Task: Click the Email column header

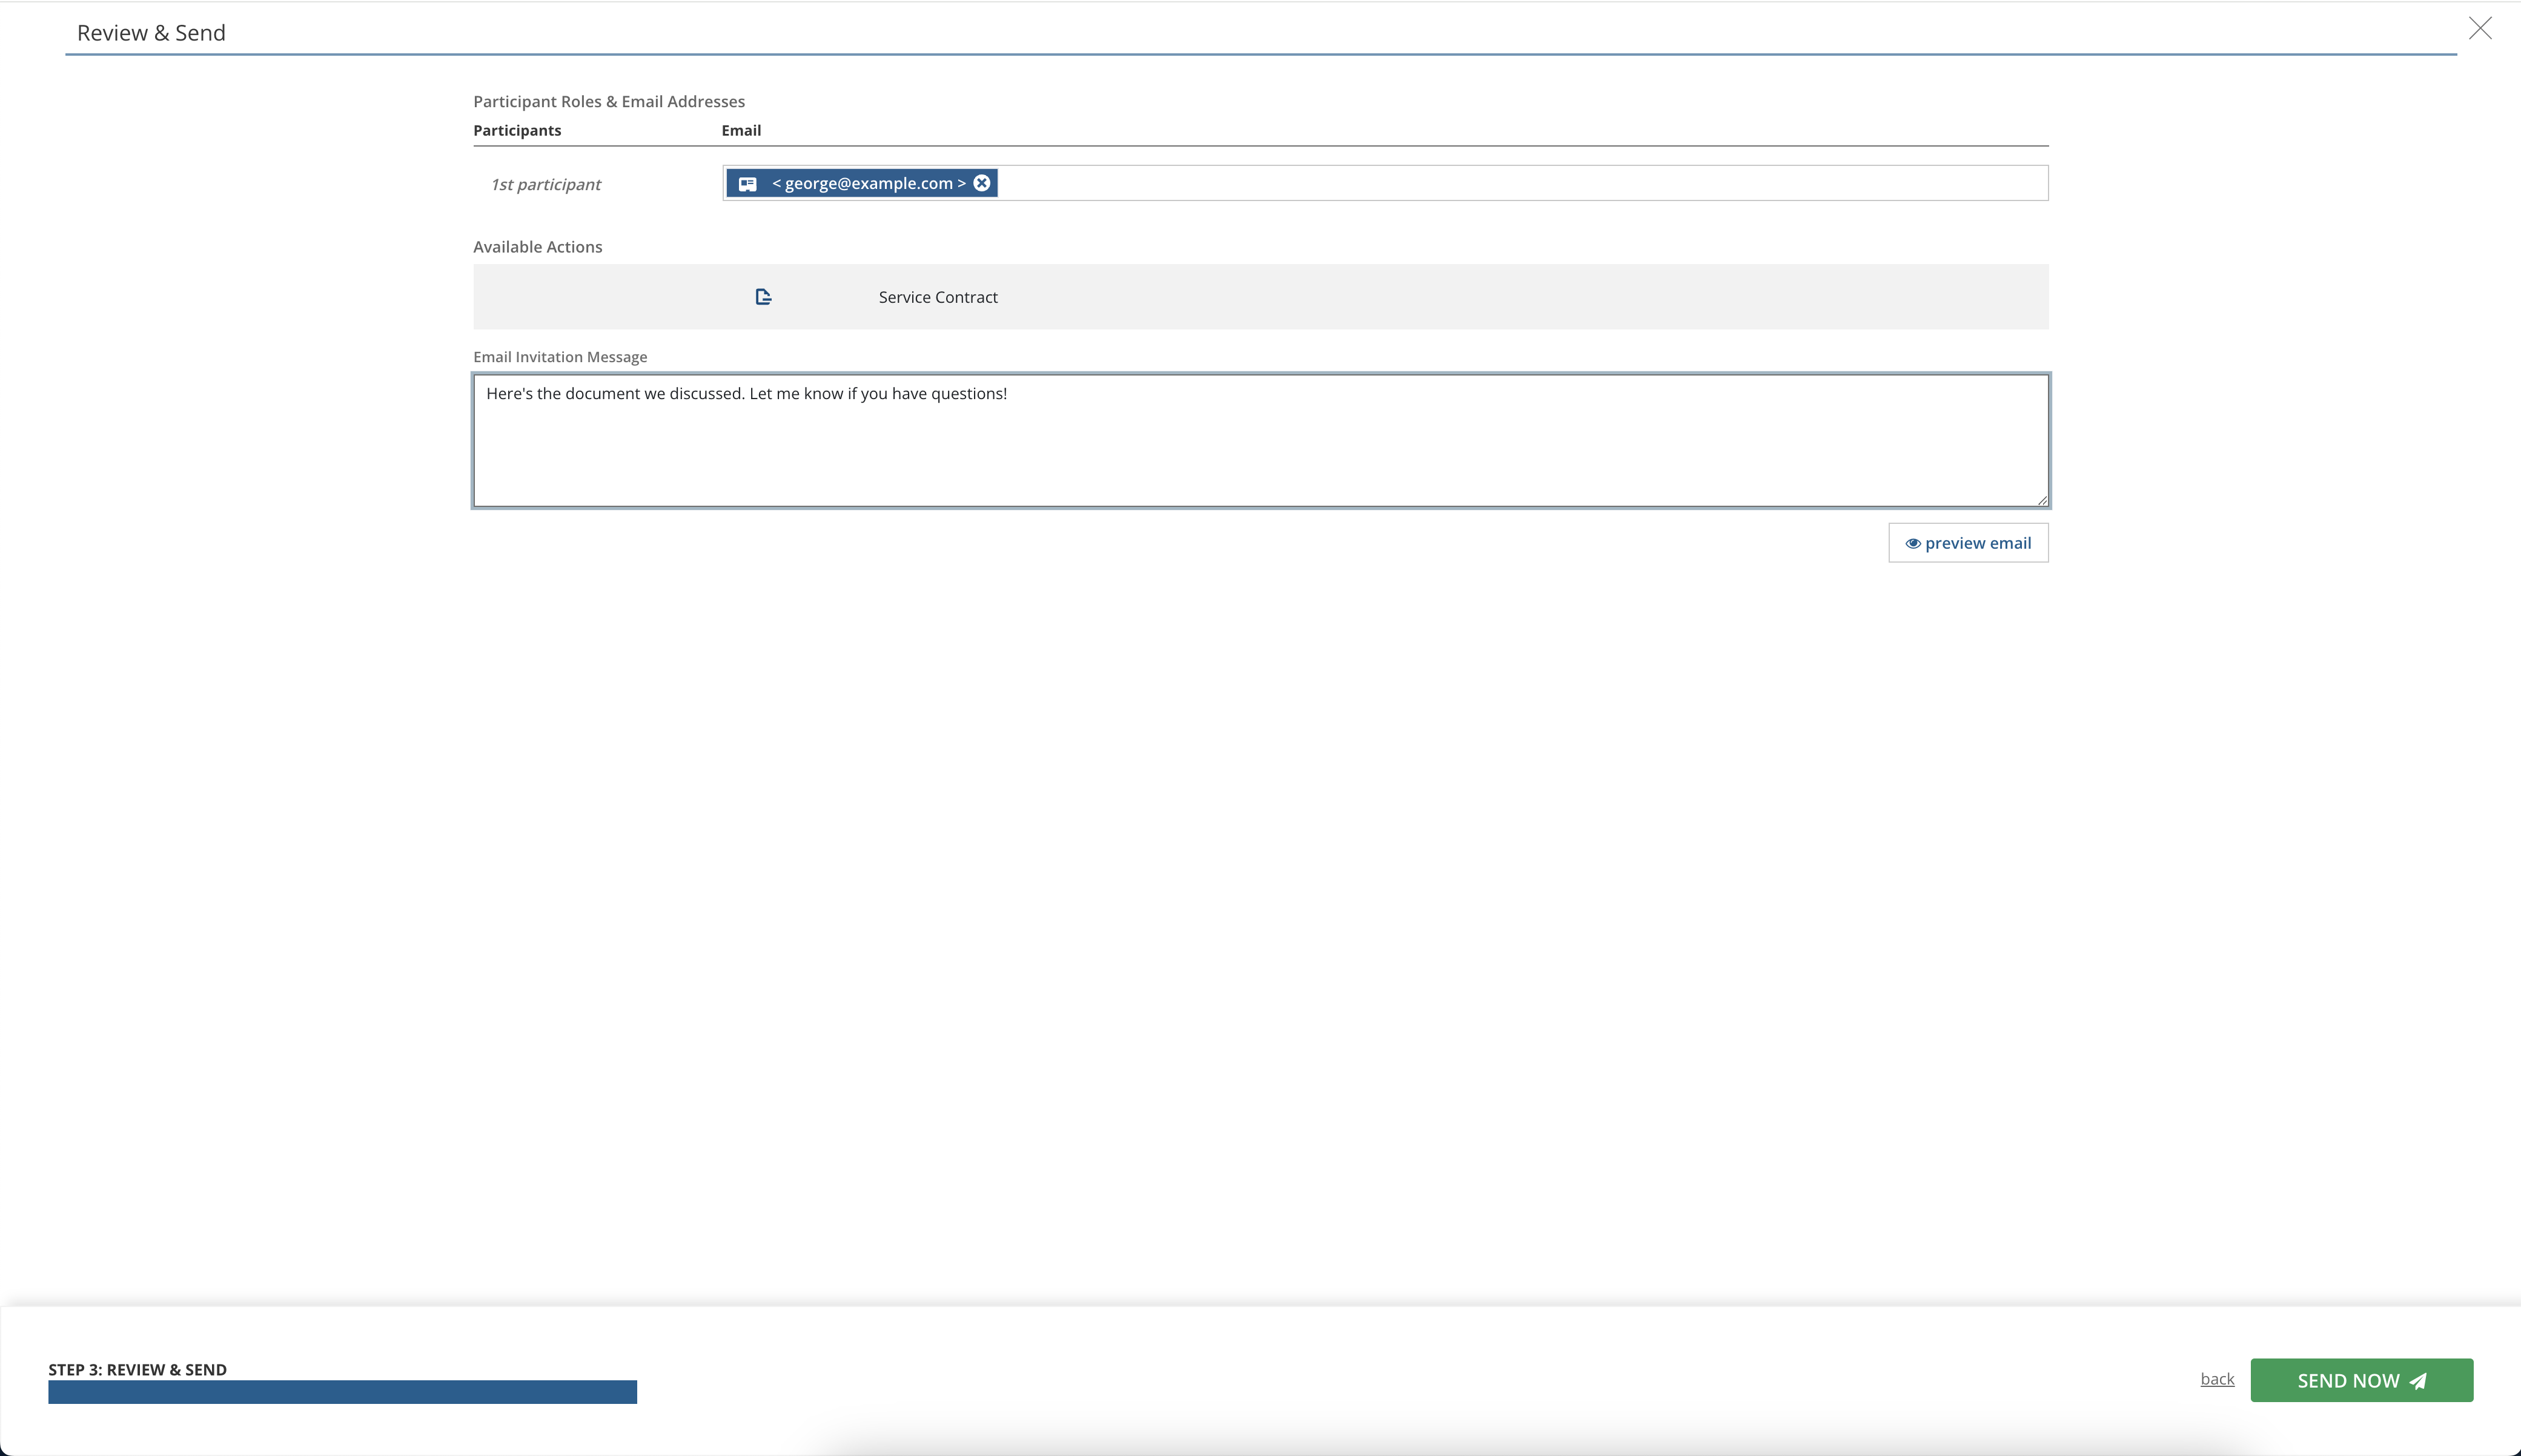Action: [x=741, y=131]
